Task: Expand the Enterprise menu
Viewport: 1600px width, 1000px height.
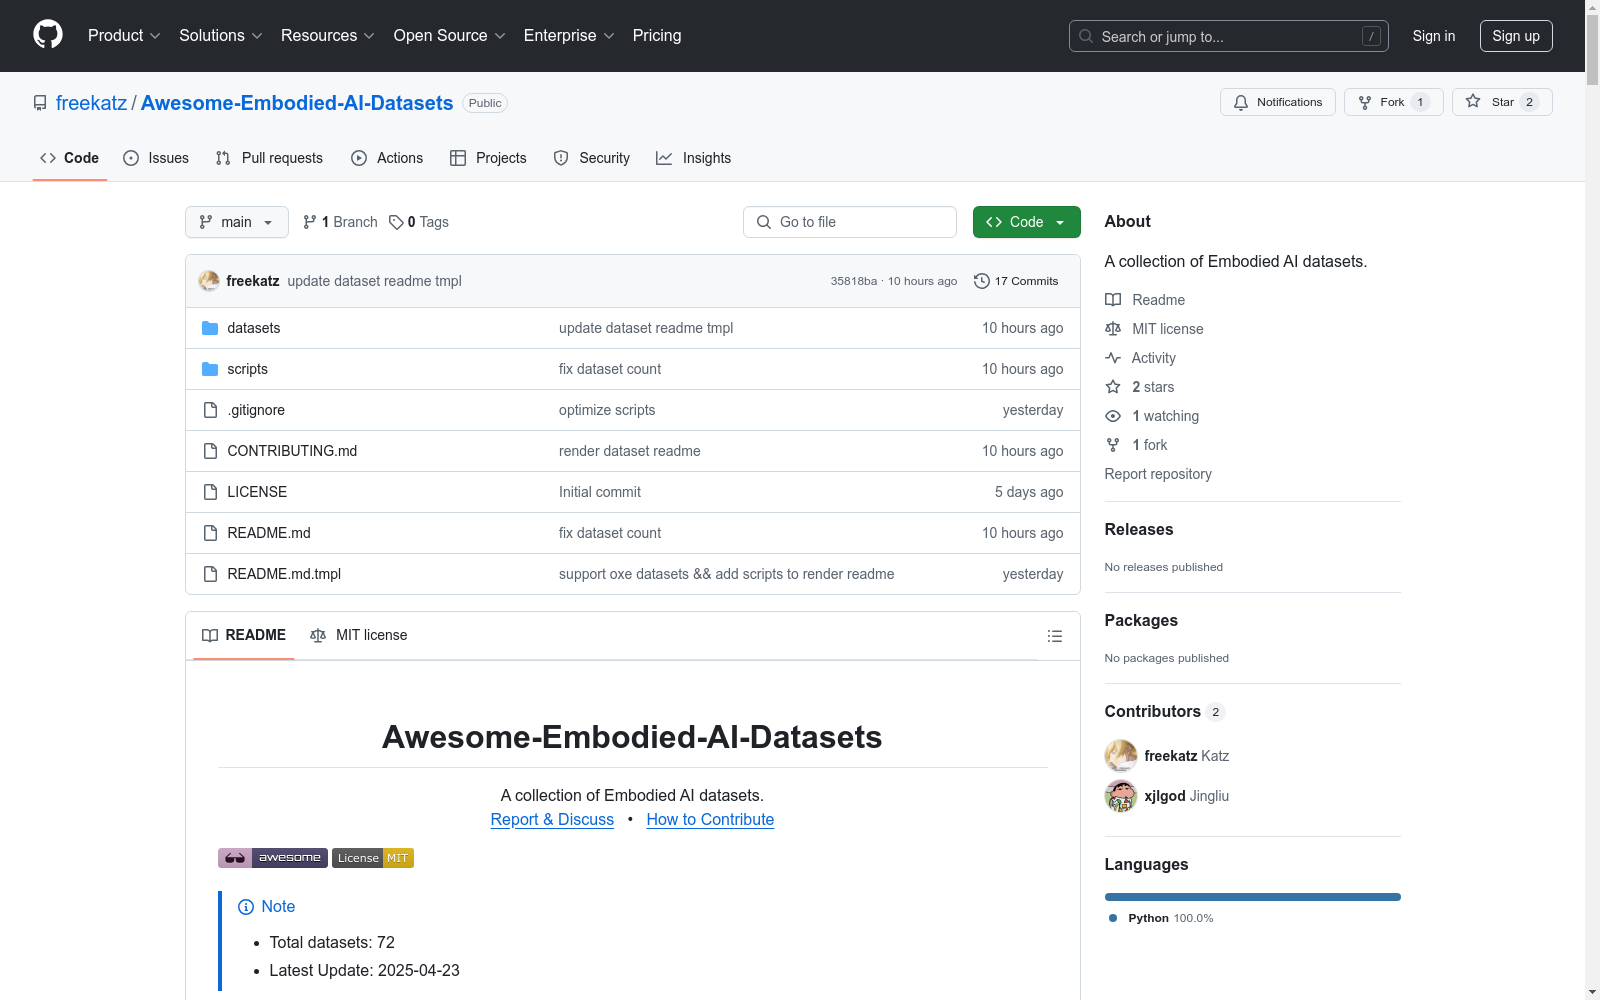Action: pos(570,36)
